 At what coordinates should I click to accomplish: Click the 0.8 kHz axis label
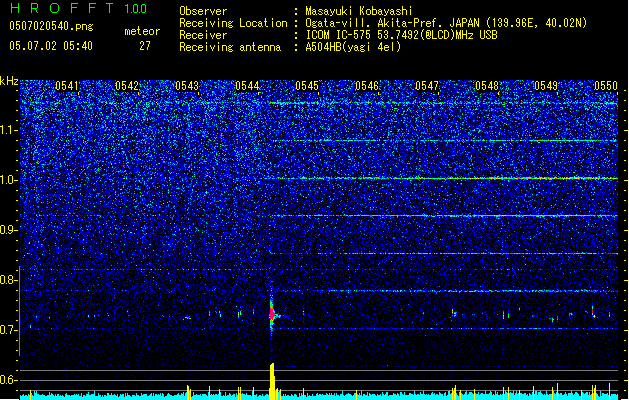click(9, 280)
